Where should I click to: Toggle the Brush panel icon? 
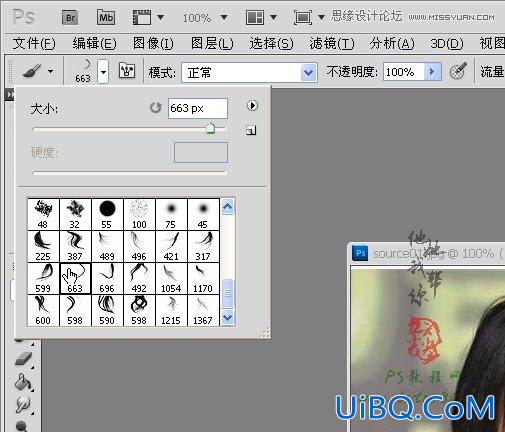pyautogui.click(x=127, y=70)
